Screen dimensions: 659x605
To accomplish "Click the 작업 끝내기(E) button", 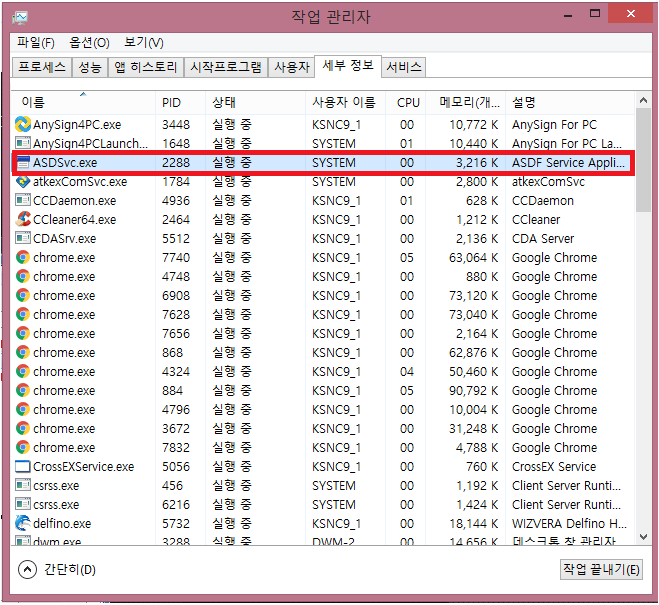I will click(601, 570).
